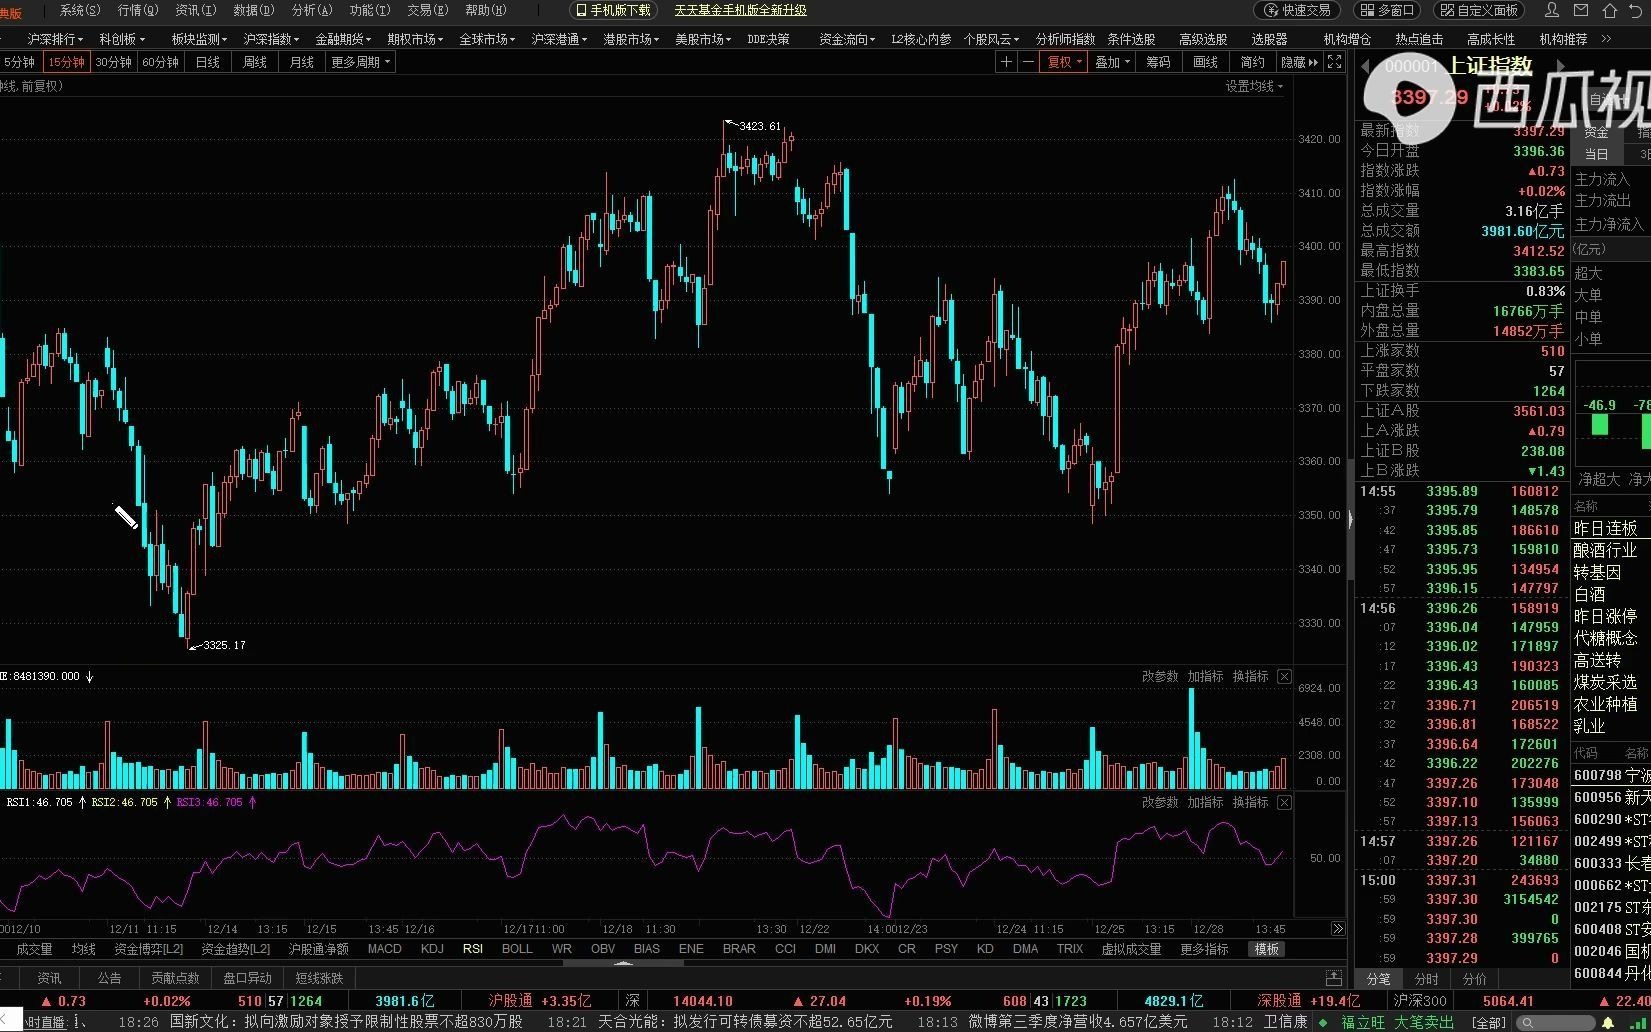Switch to 分时 tab in tick panel
1651x1032 pixels.
(1427, 979)
